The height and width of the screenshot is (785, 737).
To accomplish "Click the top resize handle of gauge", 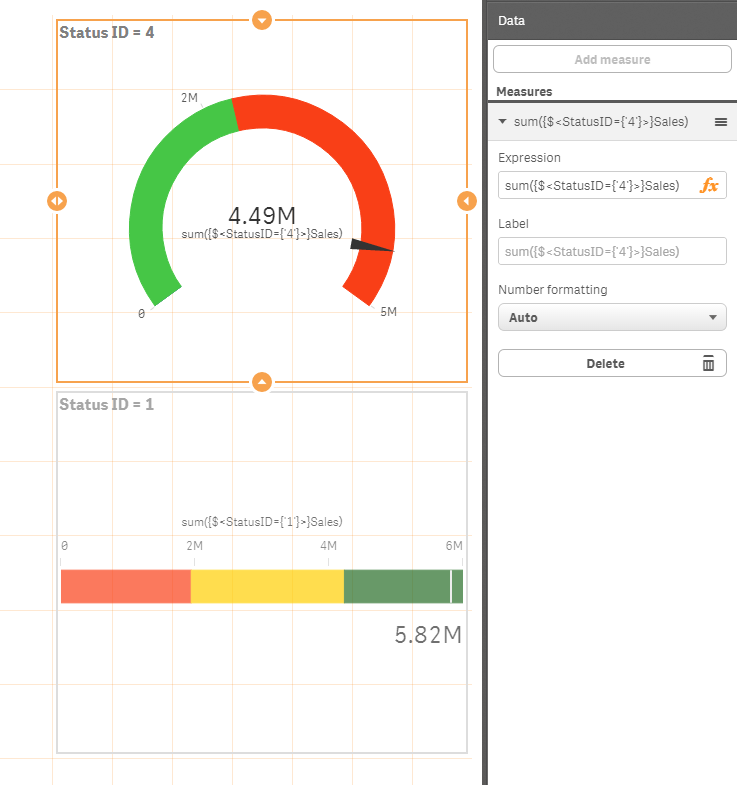I will [x=262, y=20].
